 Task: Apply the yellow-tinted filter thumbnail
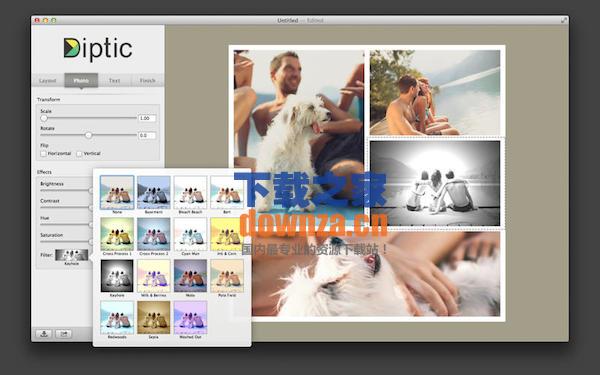[227, 234]
